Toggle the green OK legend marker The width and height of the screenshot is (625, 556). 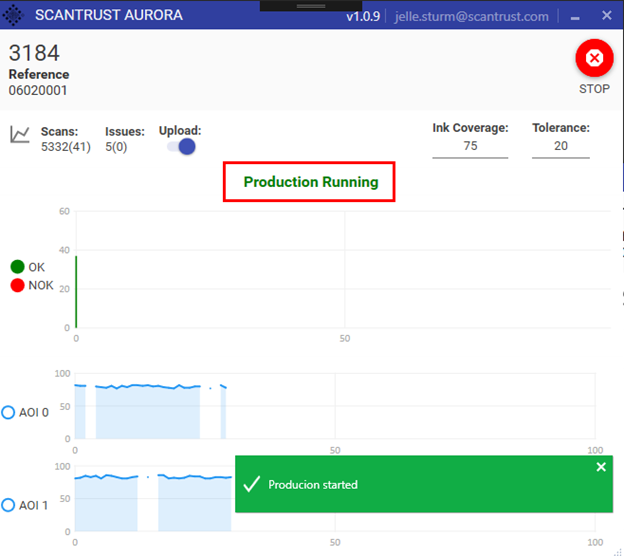click(x=18, y=267)
